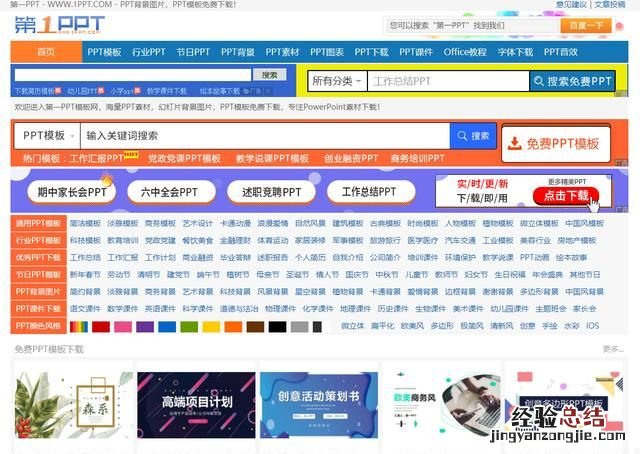Image resolution: width=640 pixels, height=454 pixels.
Task: Click the 更多 link beside 免费PPT模板下载
Action: (613, 349)
